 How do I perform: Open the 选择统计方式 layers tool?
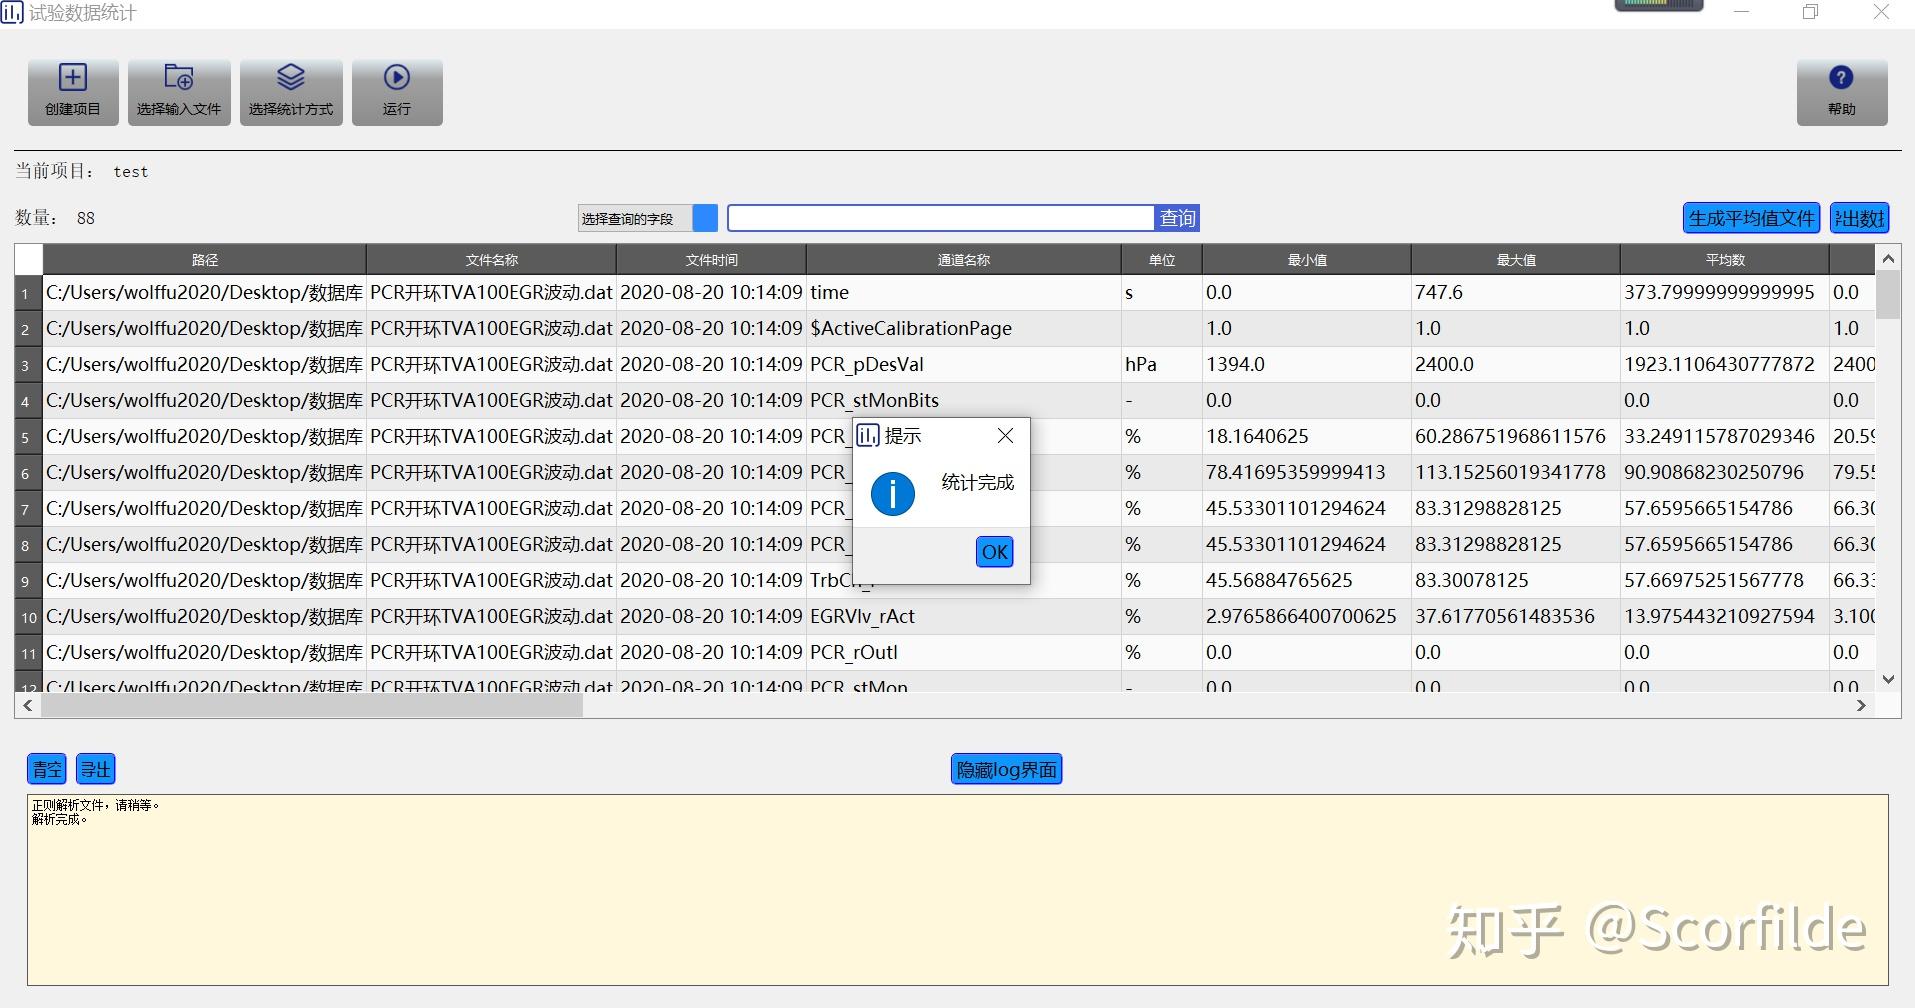tap(291, 92)
